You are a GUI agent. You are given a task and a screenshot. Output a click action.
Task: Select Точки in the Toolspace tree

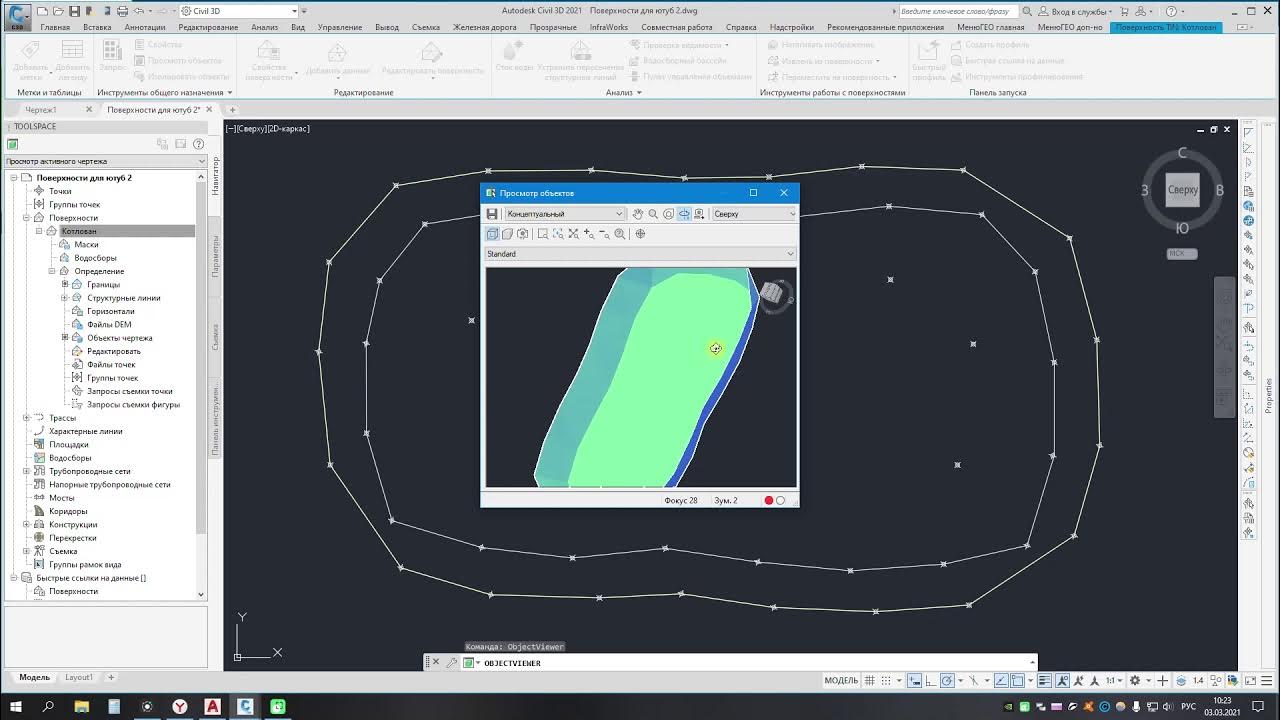(60, 191)
